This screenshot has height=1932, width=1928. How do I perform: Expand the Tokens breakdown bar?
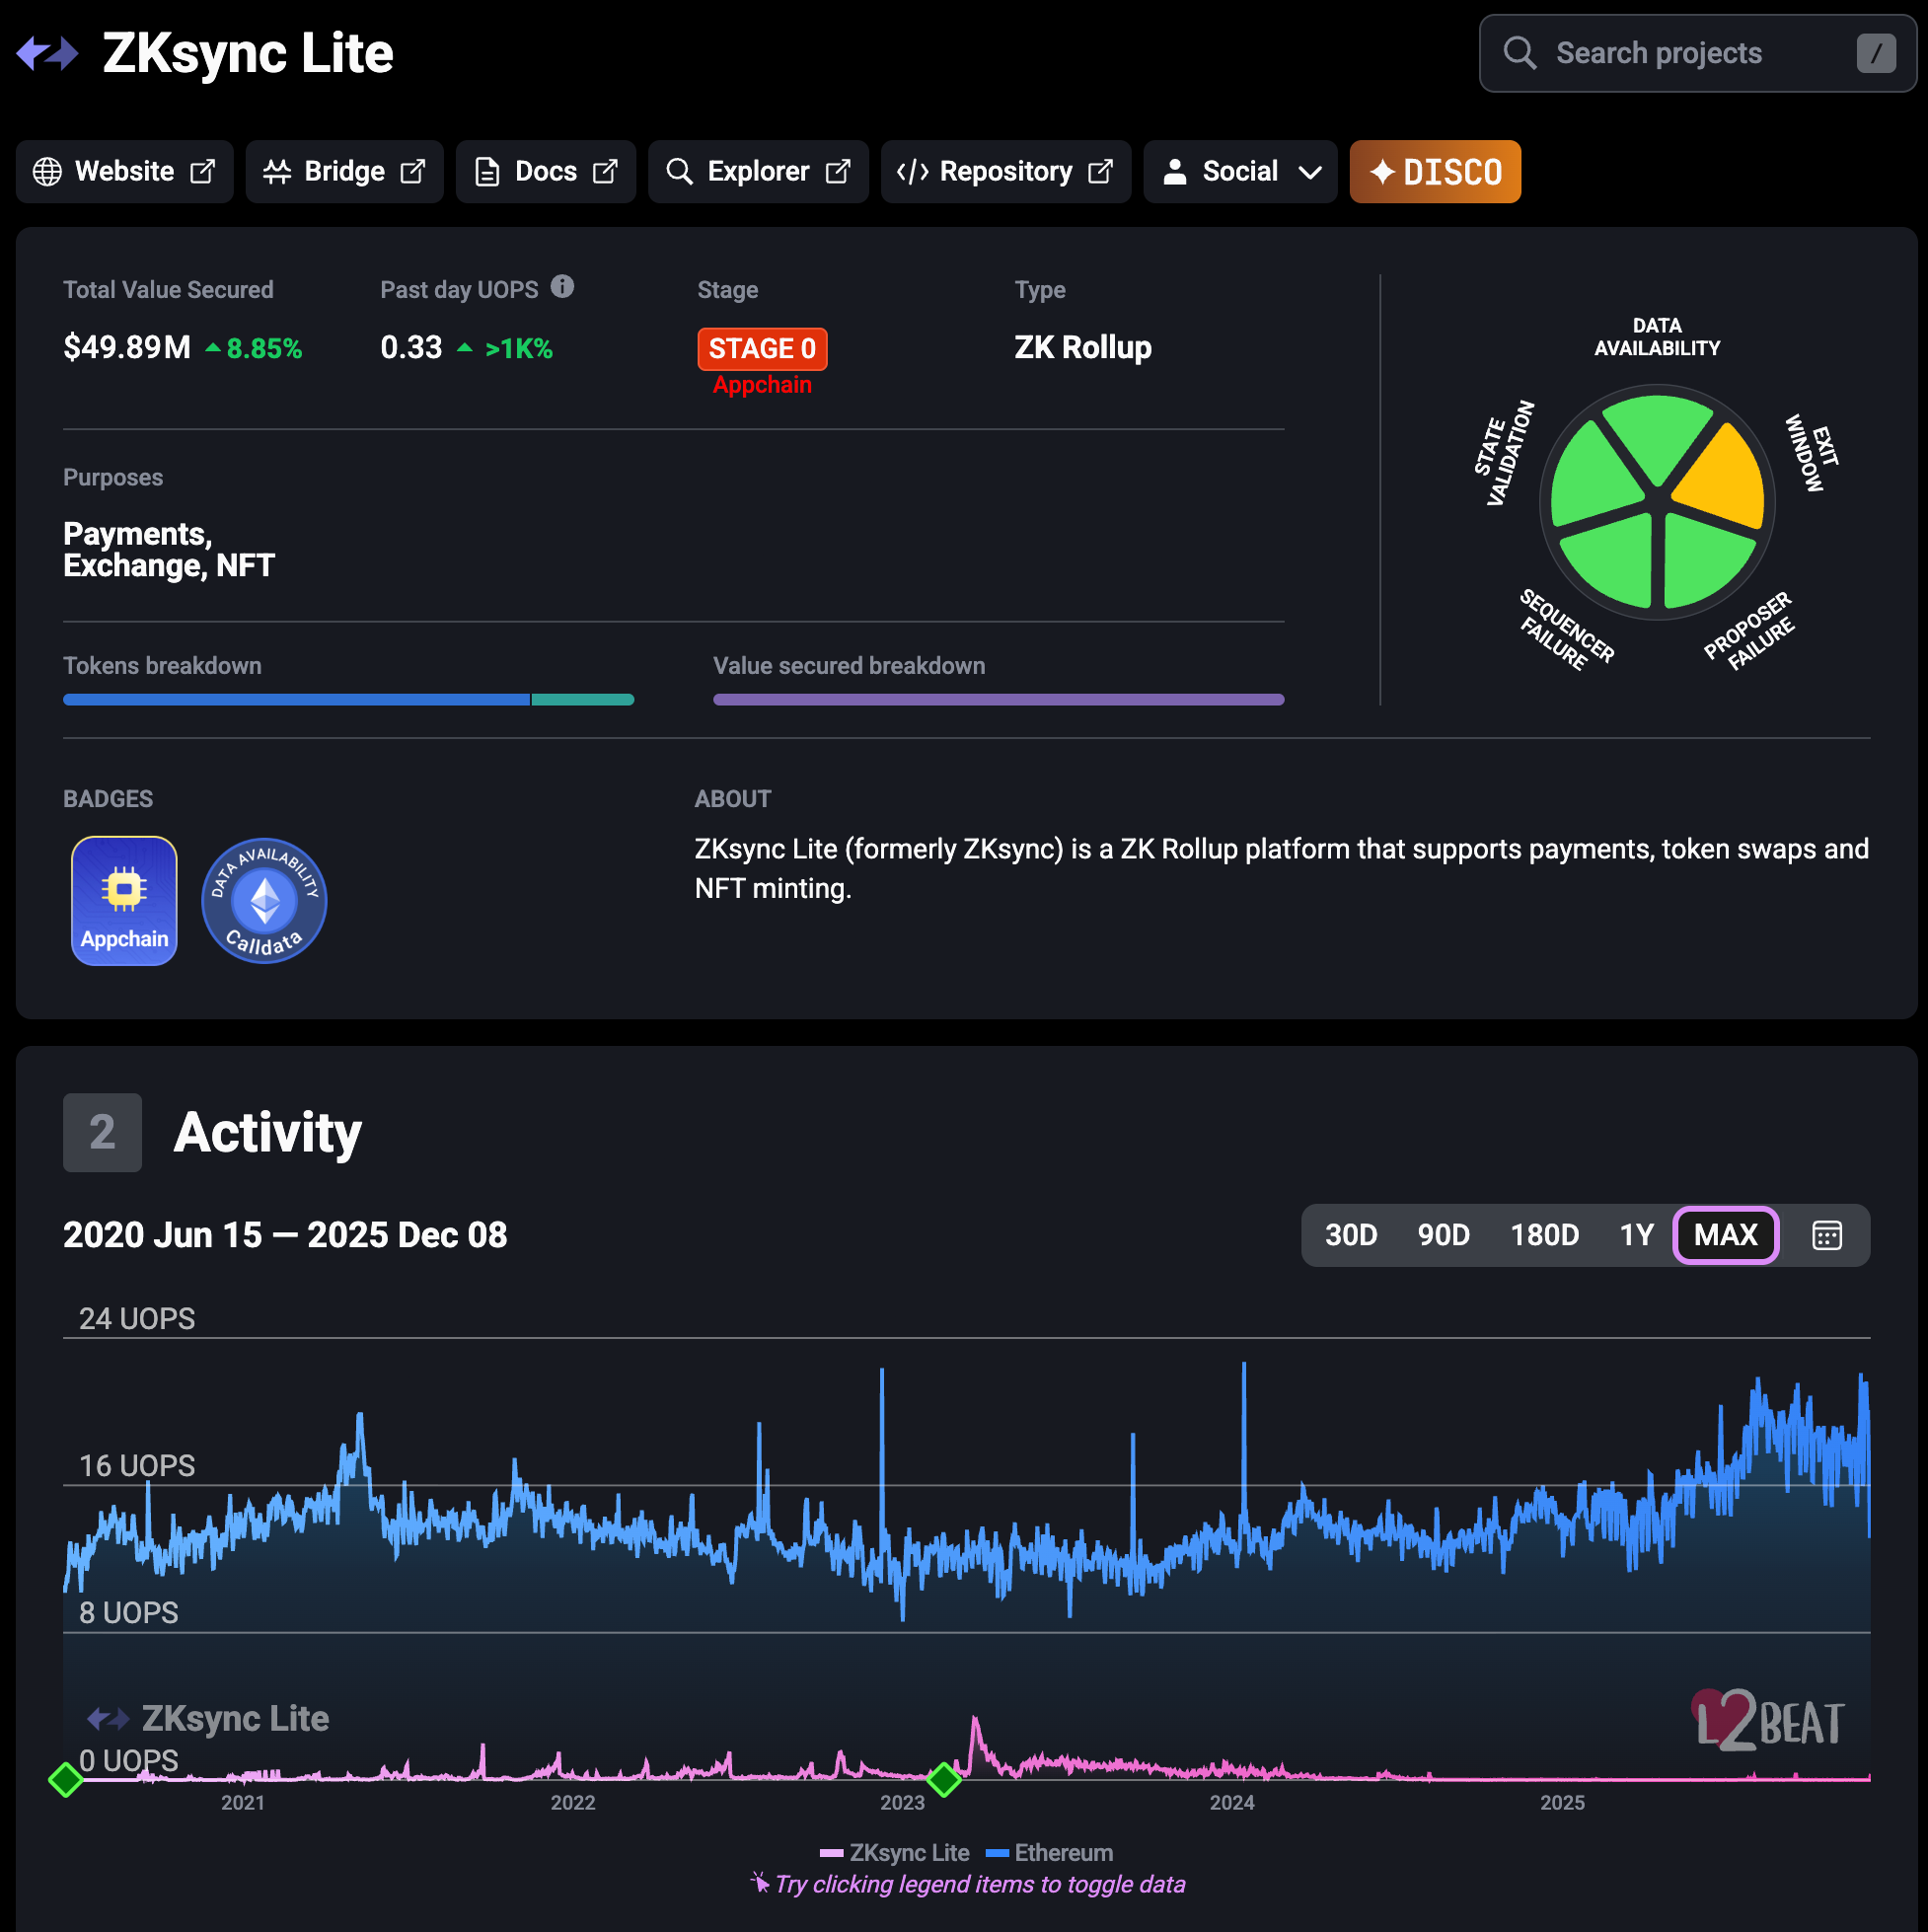click(348, 700)
